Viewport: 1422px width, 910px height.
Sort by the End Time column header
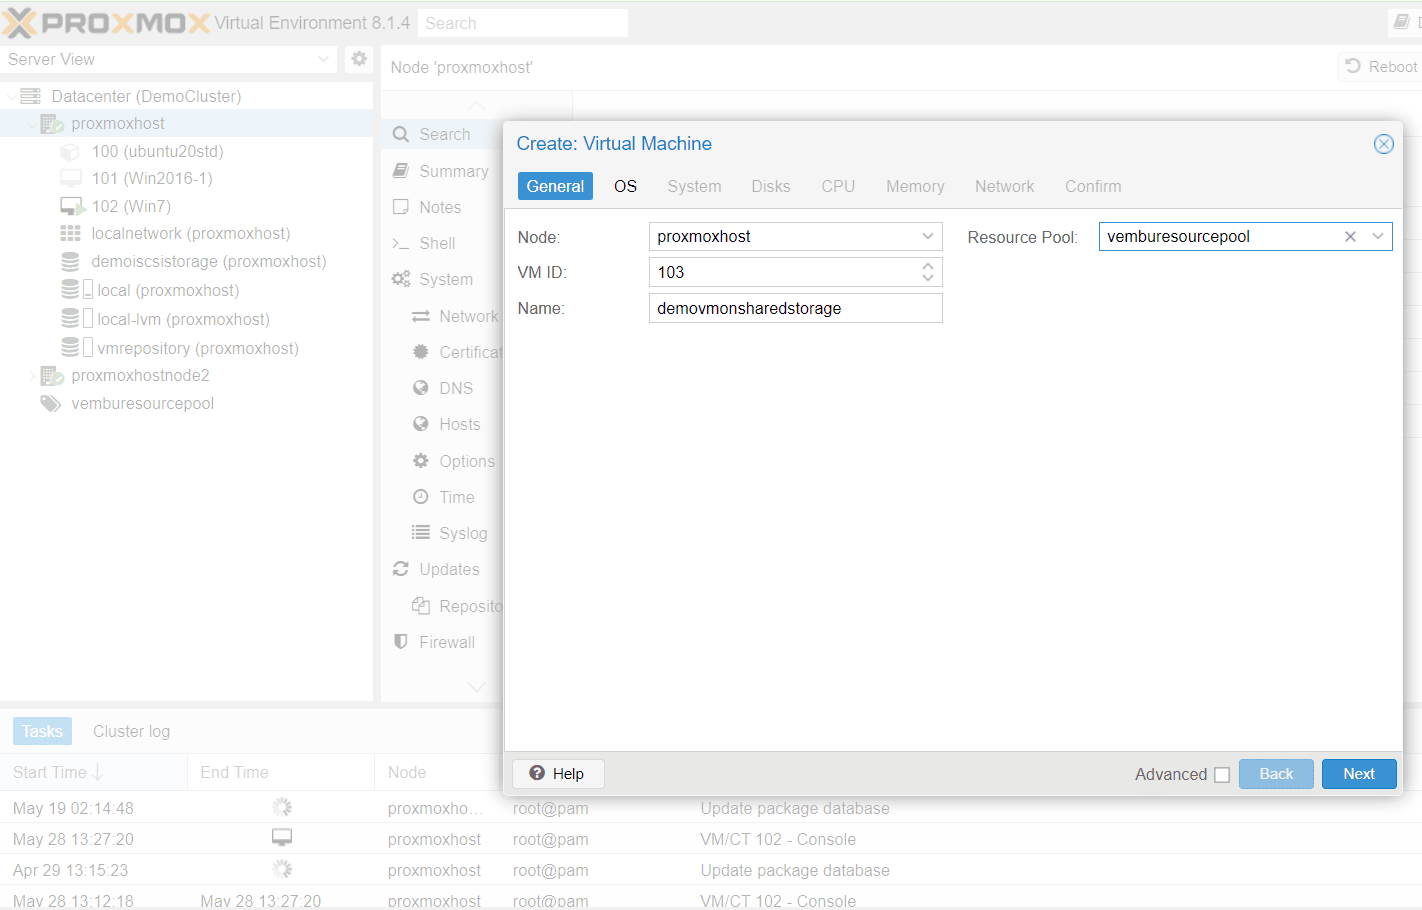[x=281, y=772]
